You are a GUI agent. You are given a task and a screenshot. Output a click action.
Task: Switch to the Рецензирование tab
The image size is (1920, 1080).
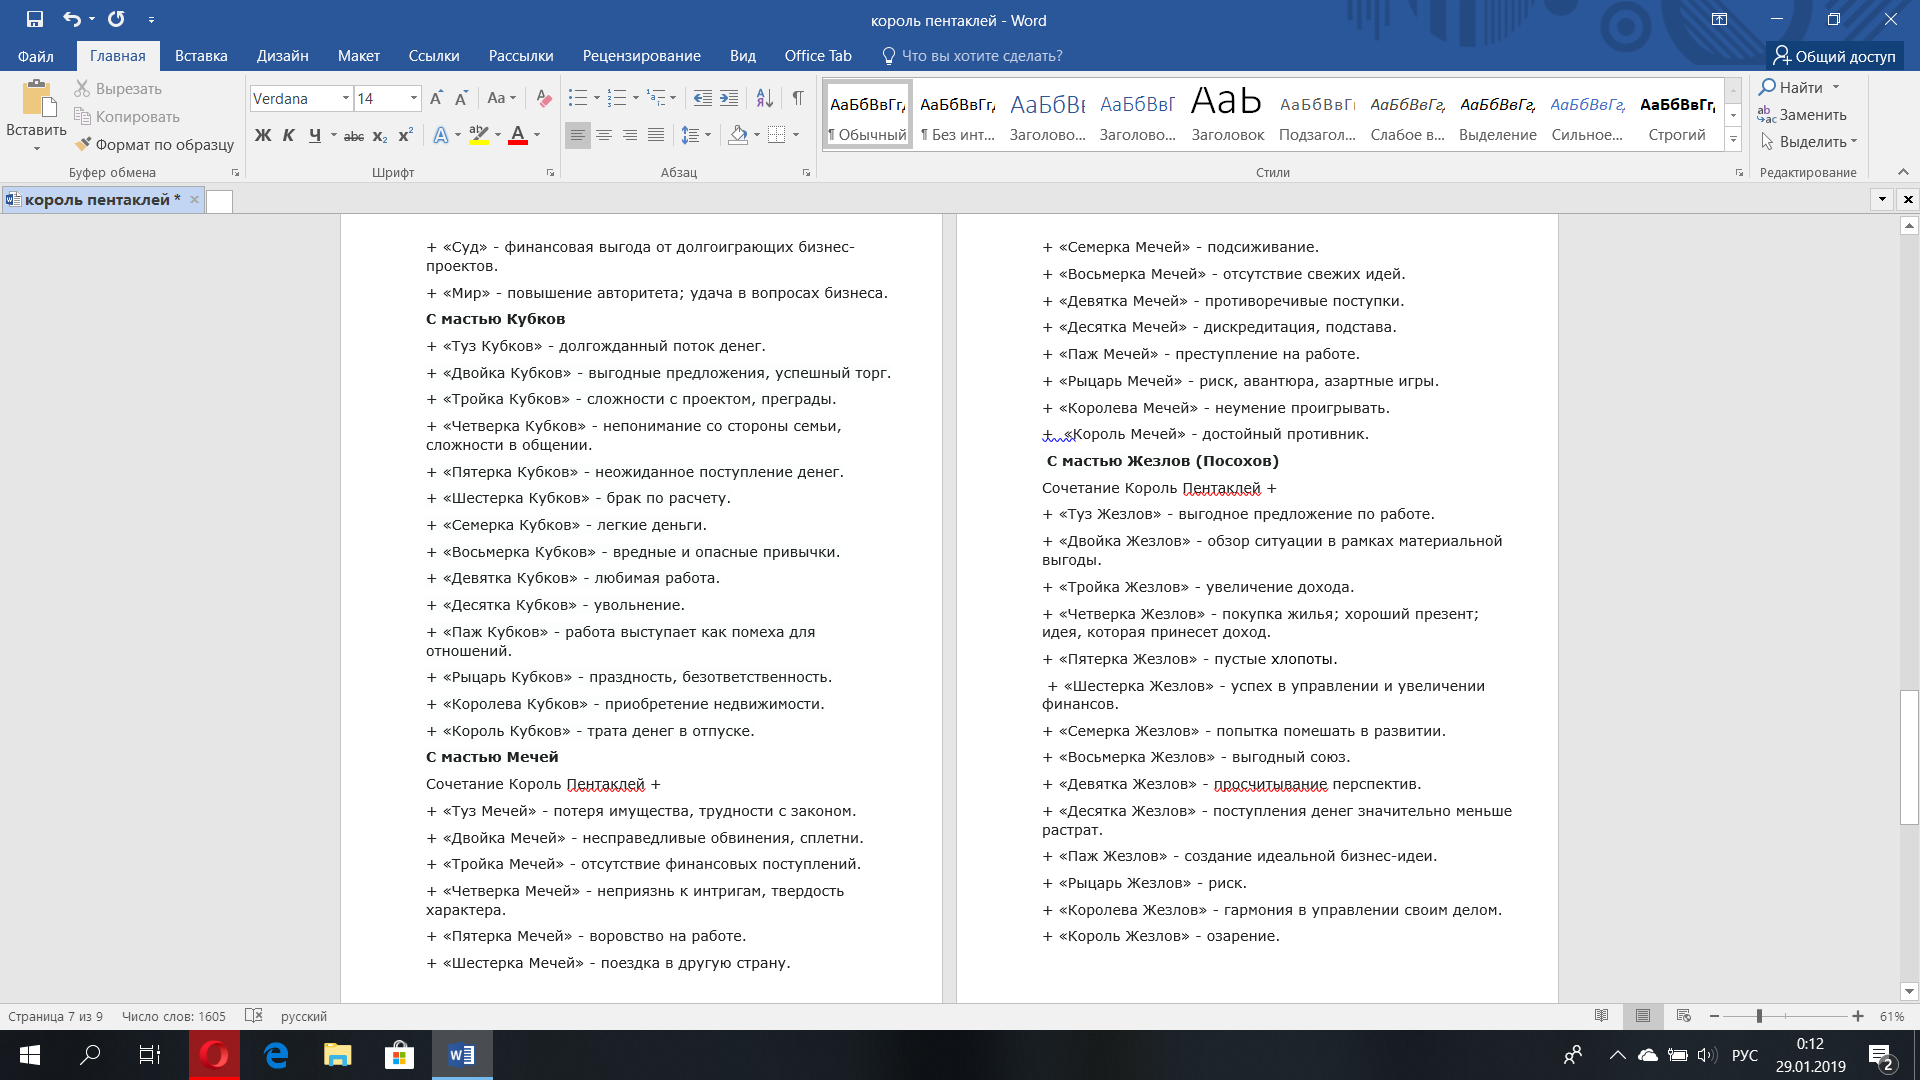641,56
